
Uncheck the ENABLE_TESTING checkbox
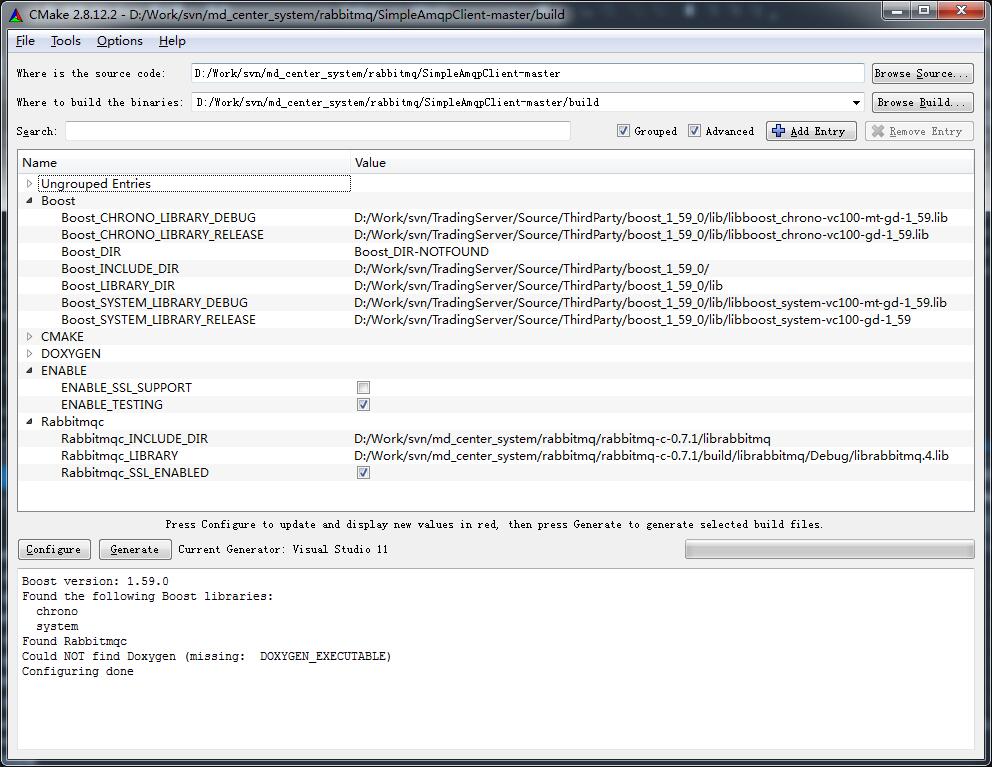click(363, 404)
